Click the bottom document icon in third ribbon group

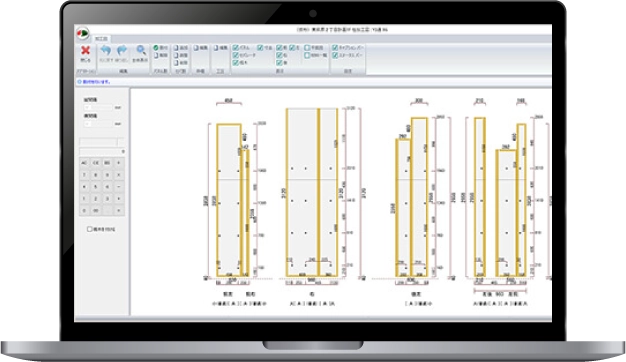point(176,63)
